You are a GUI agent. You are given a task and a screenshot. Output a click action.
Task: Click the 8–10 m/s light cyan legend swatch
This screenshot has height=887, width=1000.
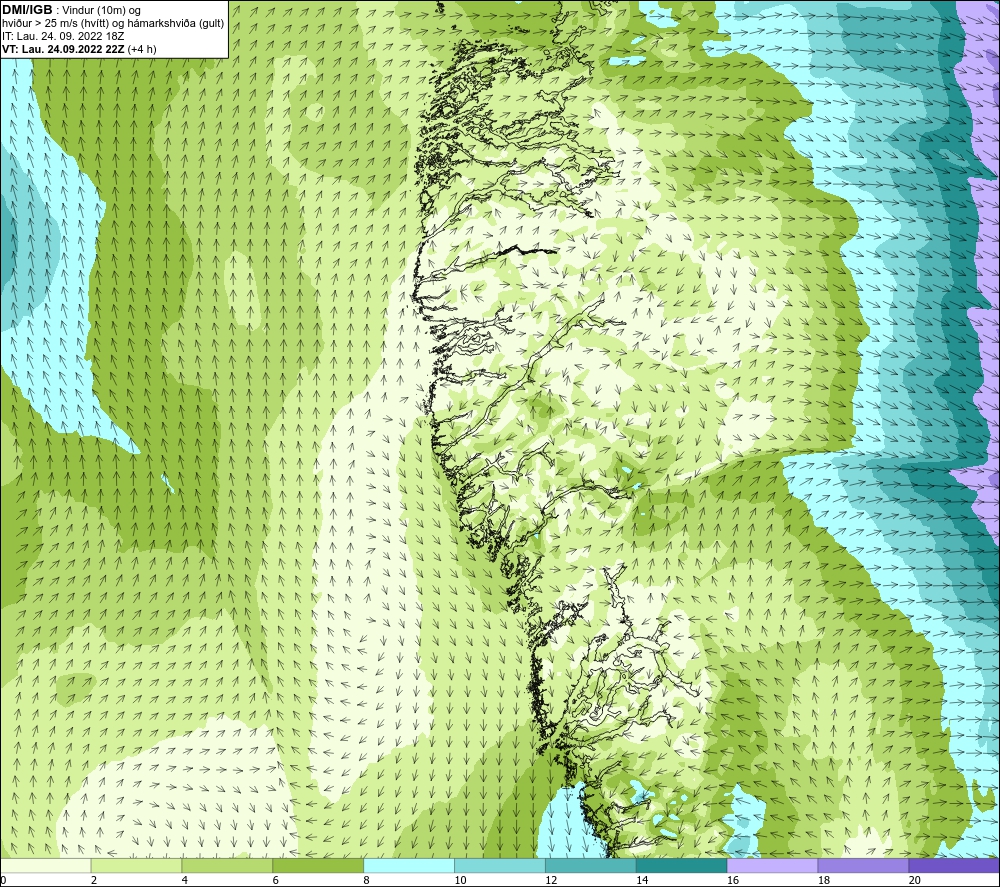point(409,865)
